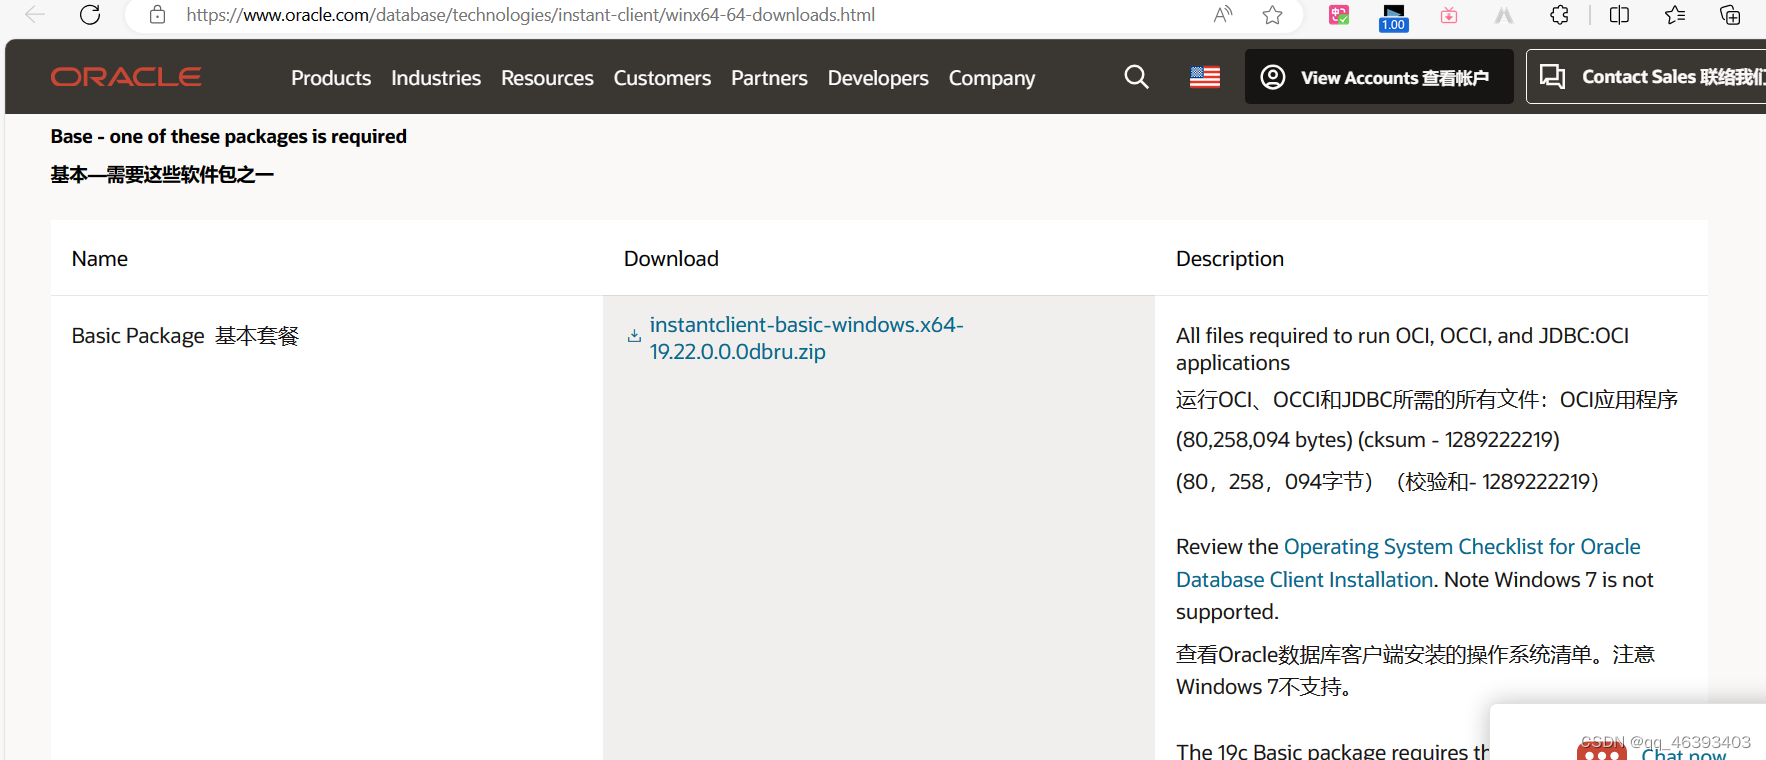Screen dimensions: 1766x760
Task: Open the Company menu
Action: tap(992, 78)
